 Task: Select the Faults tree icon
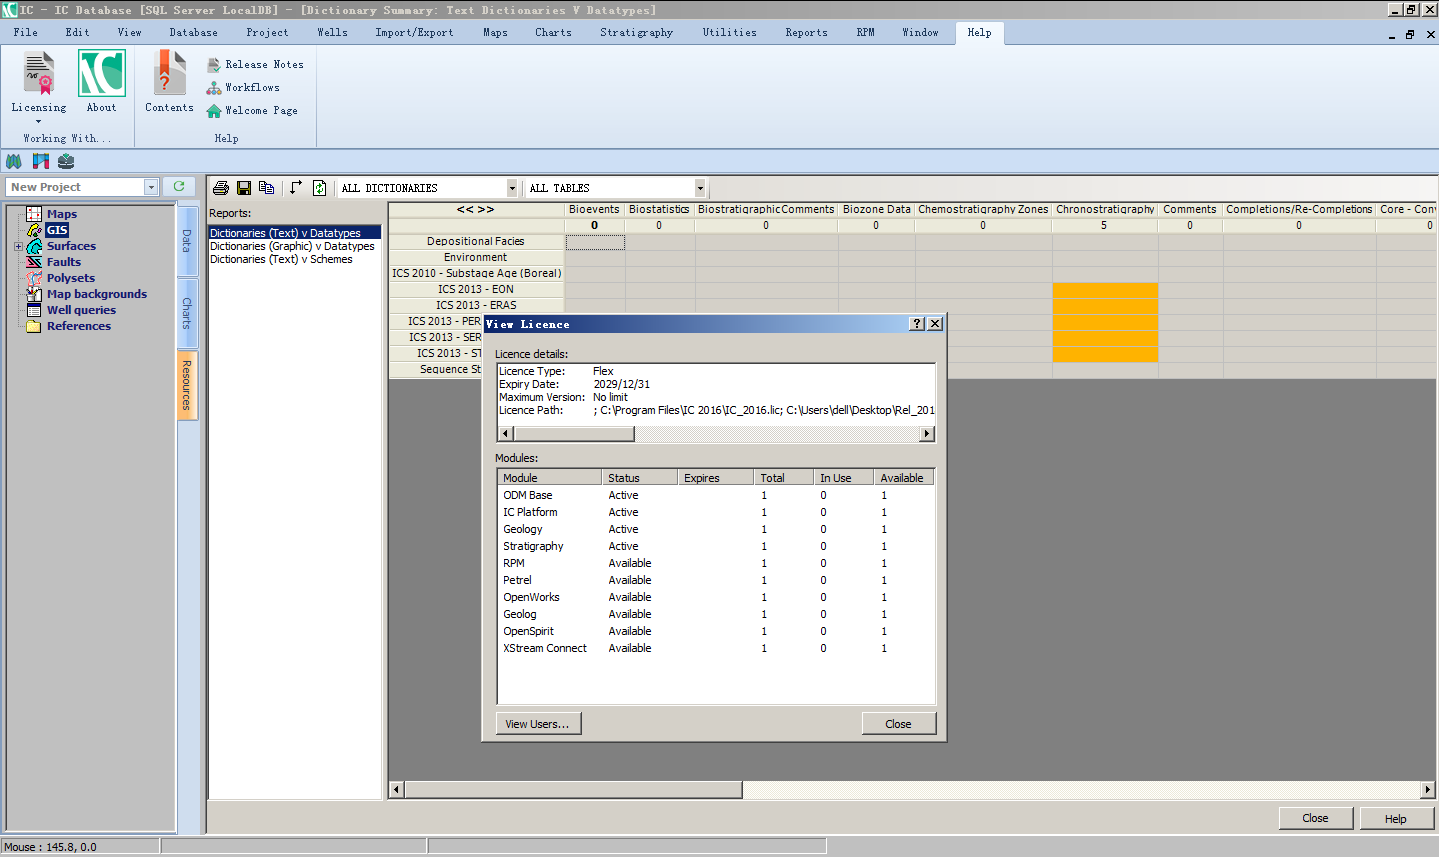click(x=34, y=262)
